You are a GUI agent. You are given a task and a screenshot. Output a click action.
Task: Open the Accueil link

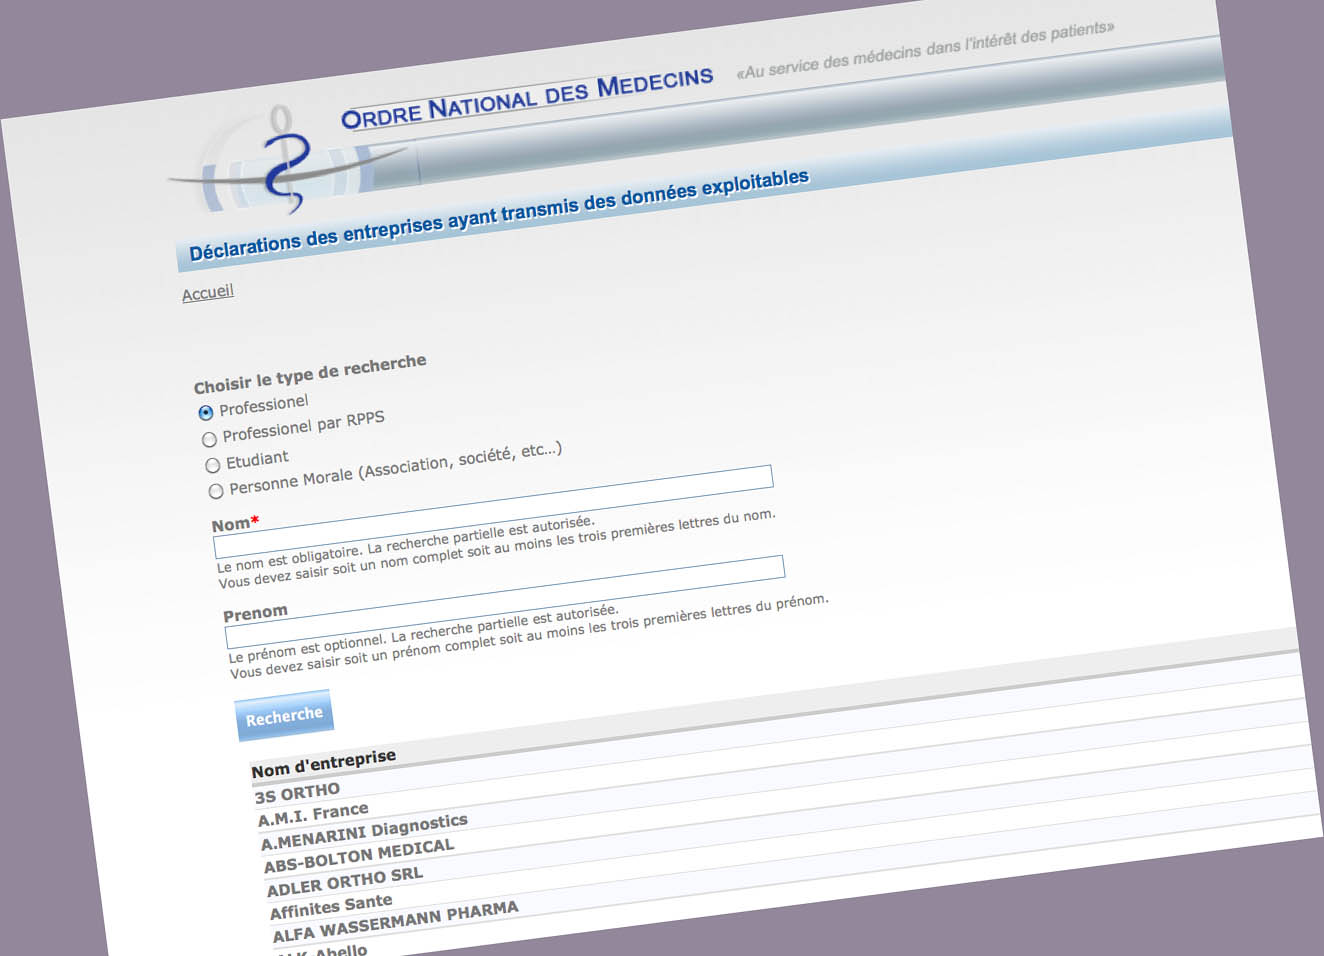208,293
